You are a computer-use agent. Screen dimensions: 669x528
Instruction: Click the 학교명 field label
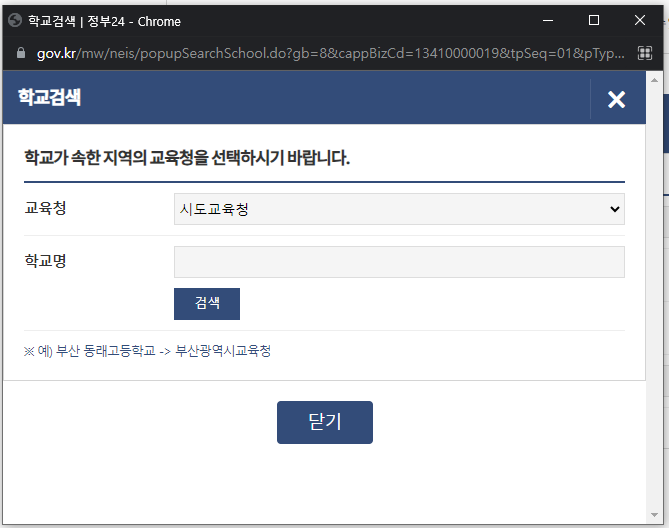pyautogui.click(x=45, y=261)
